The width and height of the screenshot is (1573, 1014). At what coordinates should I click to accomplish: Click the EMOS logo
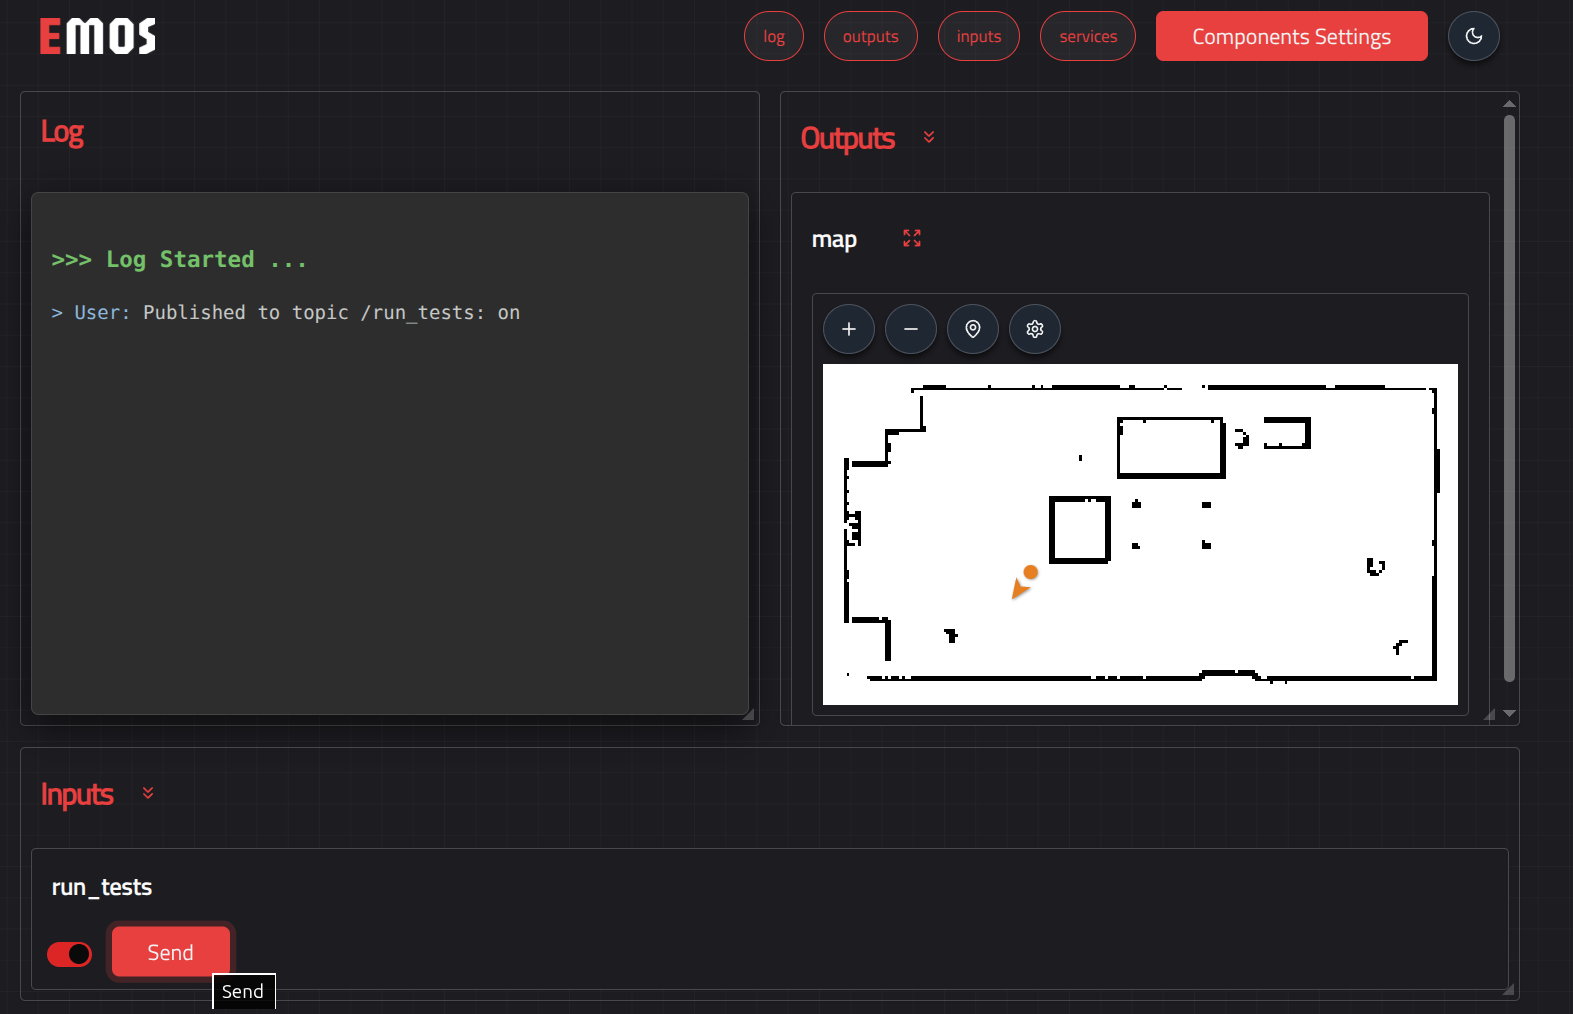(x=98, y=37)
